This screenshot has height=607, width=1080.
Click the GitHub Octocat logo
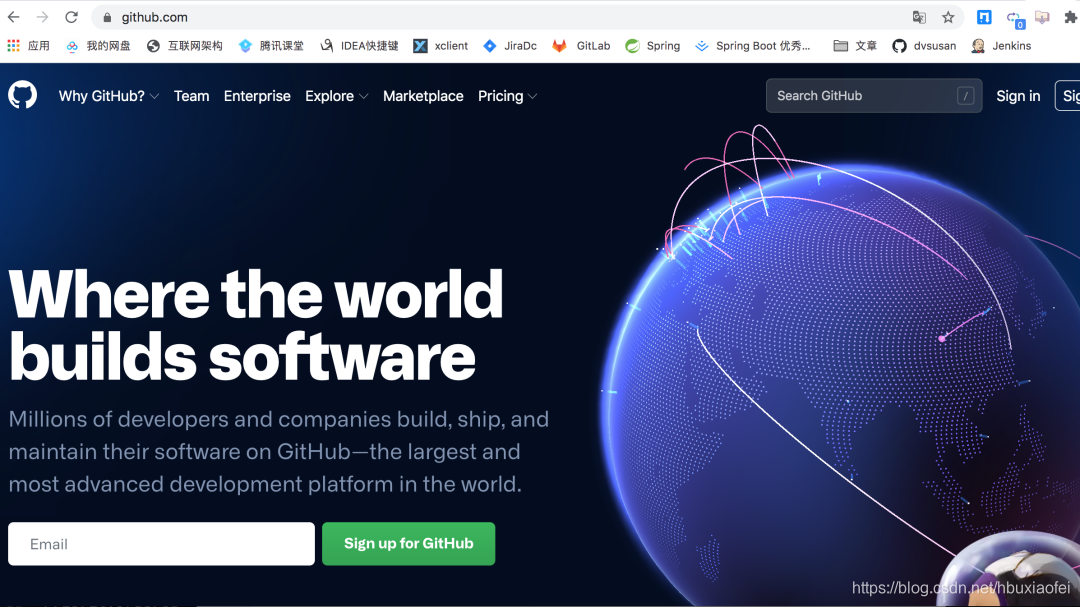pyautogui.click(x=23, y=95)
